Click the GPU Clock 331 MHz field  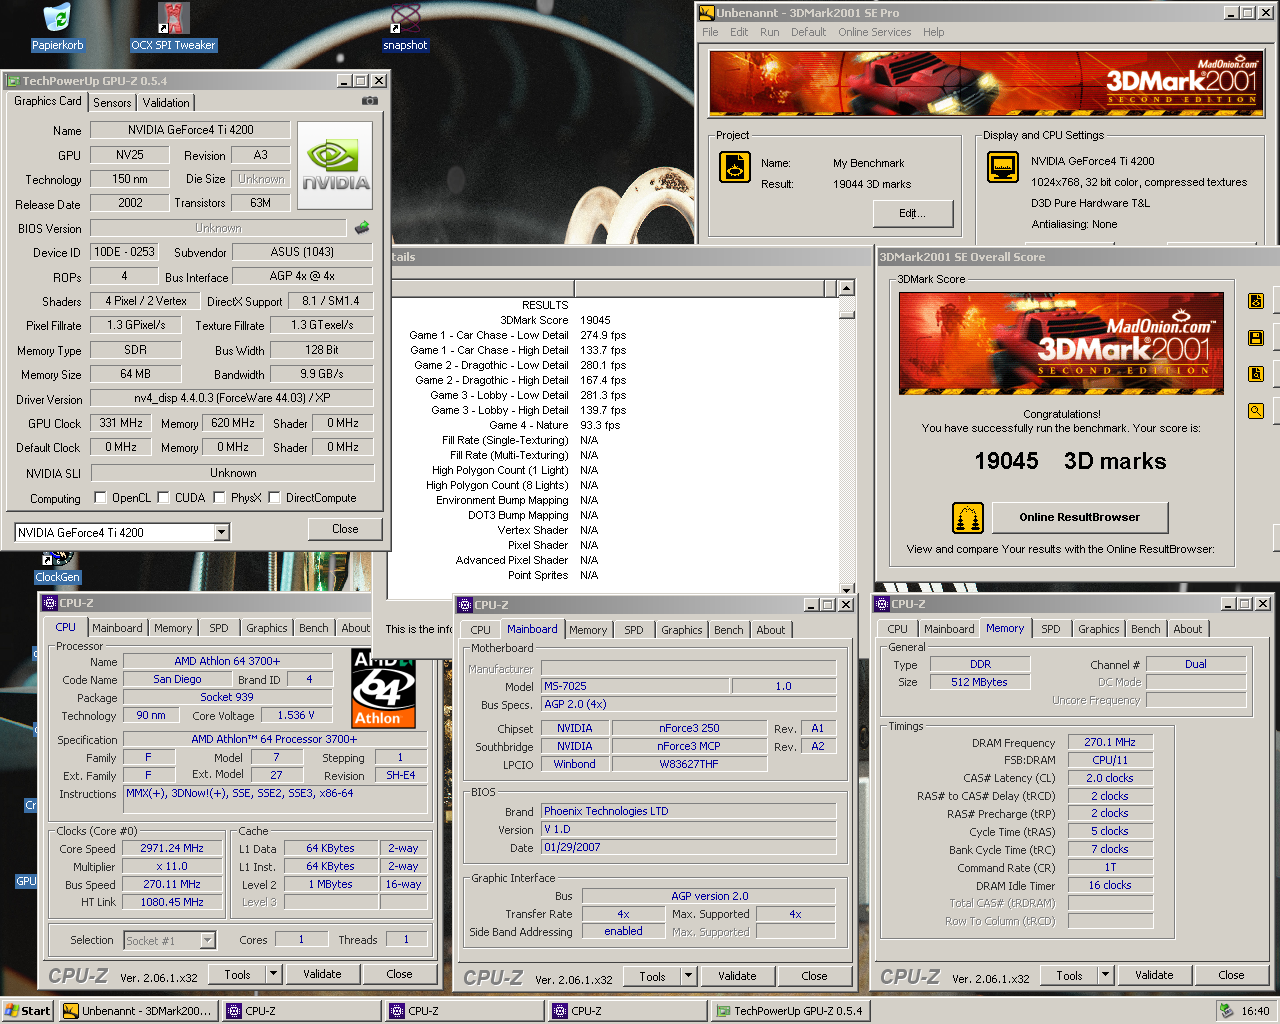click(121, 423)
